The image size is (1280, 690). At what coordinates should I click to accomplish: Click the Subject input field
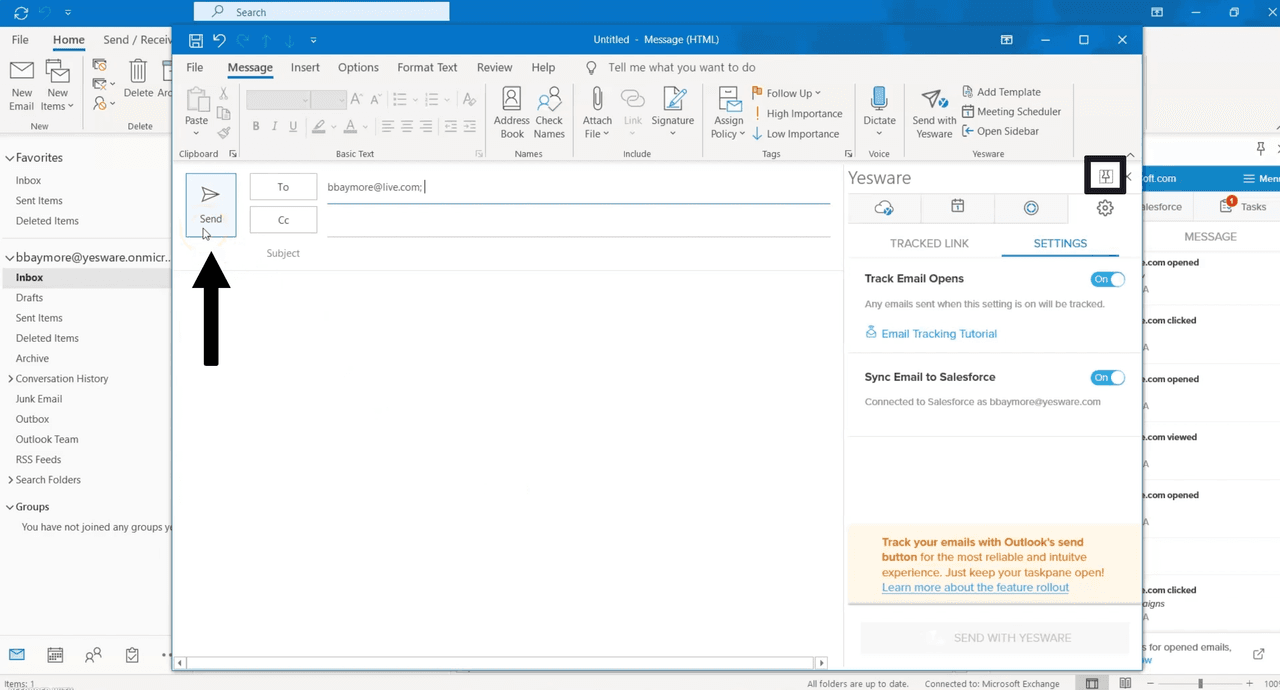[578, 253]
